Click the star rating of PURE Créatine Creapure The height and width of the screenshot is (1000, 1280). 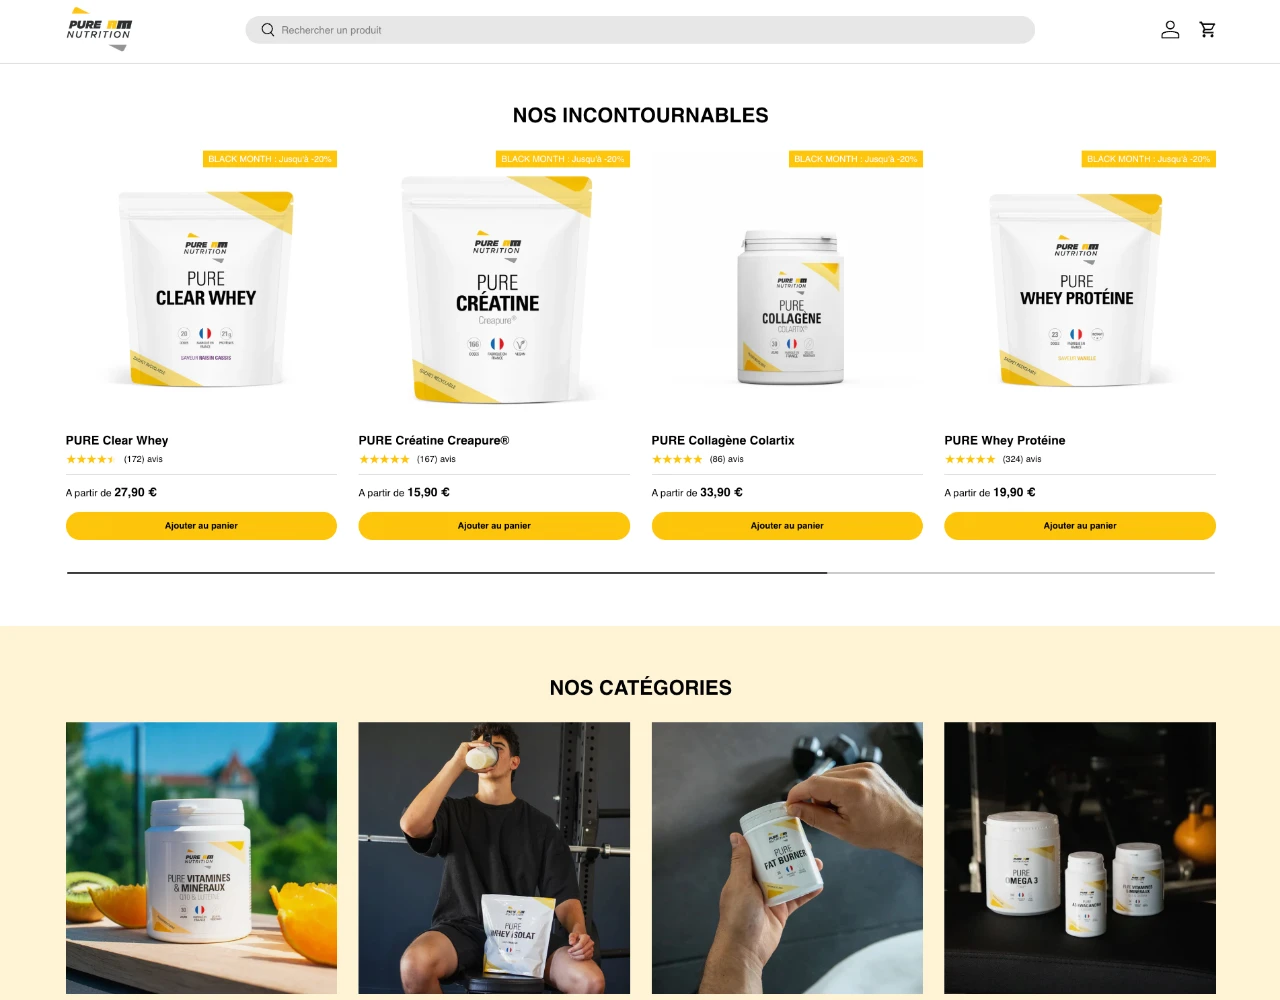(x=384, y=460)
